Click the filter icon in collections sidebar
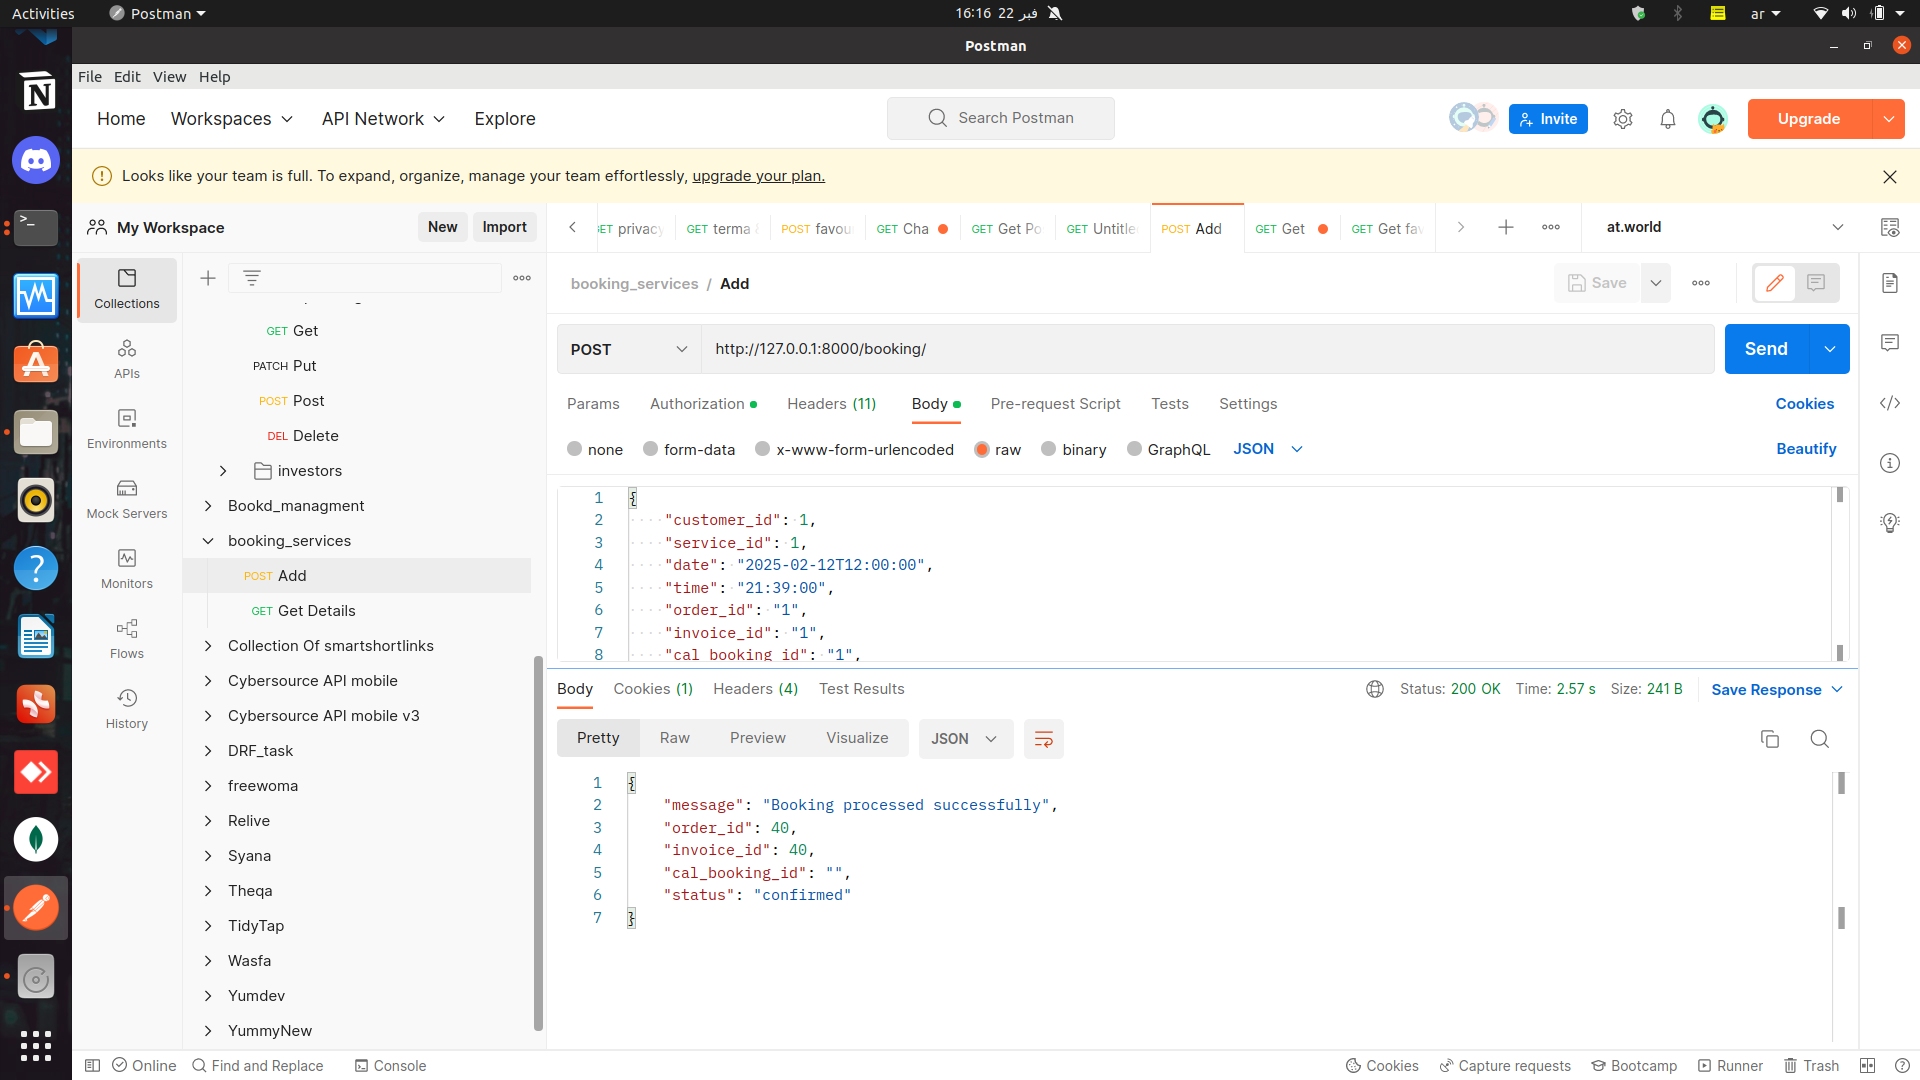Viewport: 1920px width, 1080px height. pyautogui.click(x=252, y=278)
